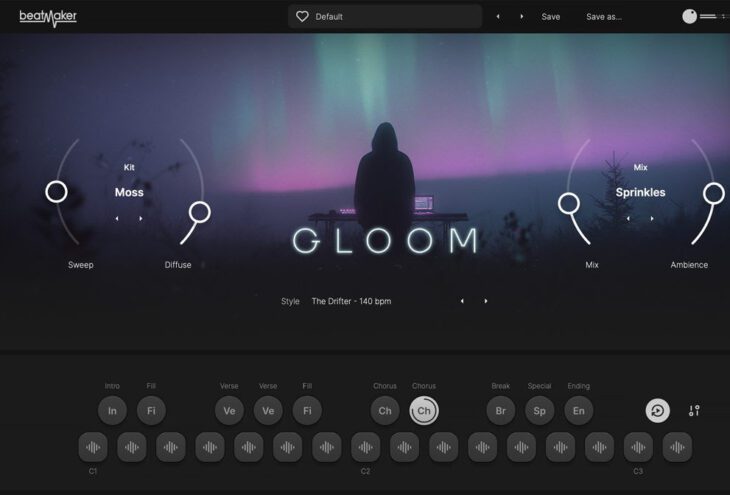Image resolution: width=730 pixels, height=495 pixels.
Task: Trigger the Break pad labeled Br
Action: click(x=500, y=411)
